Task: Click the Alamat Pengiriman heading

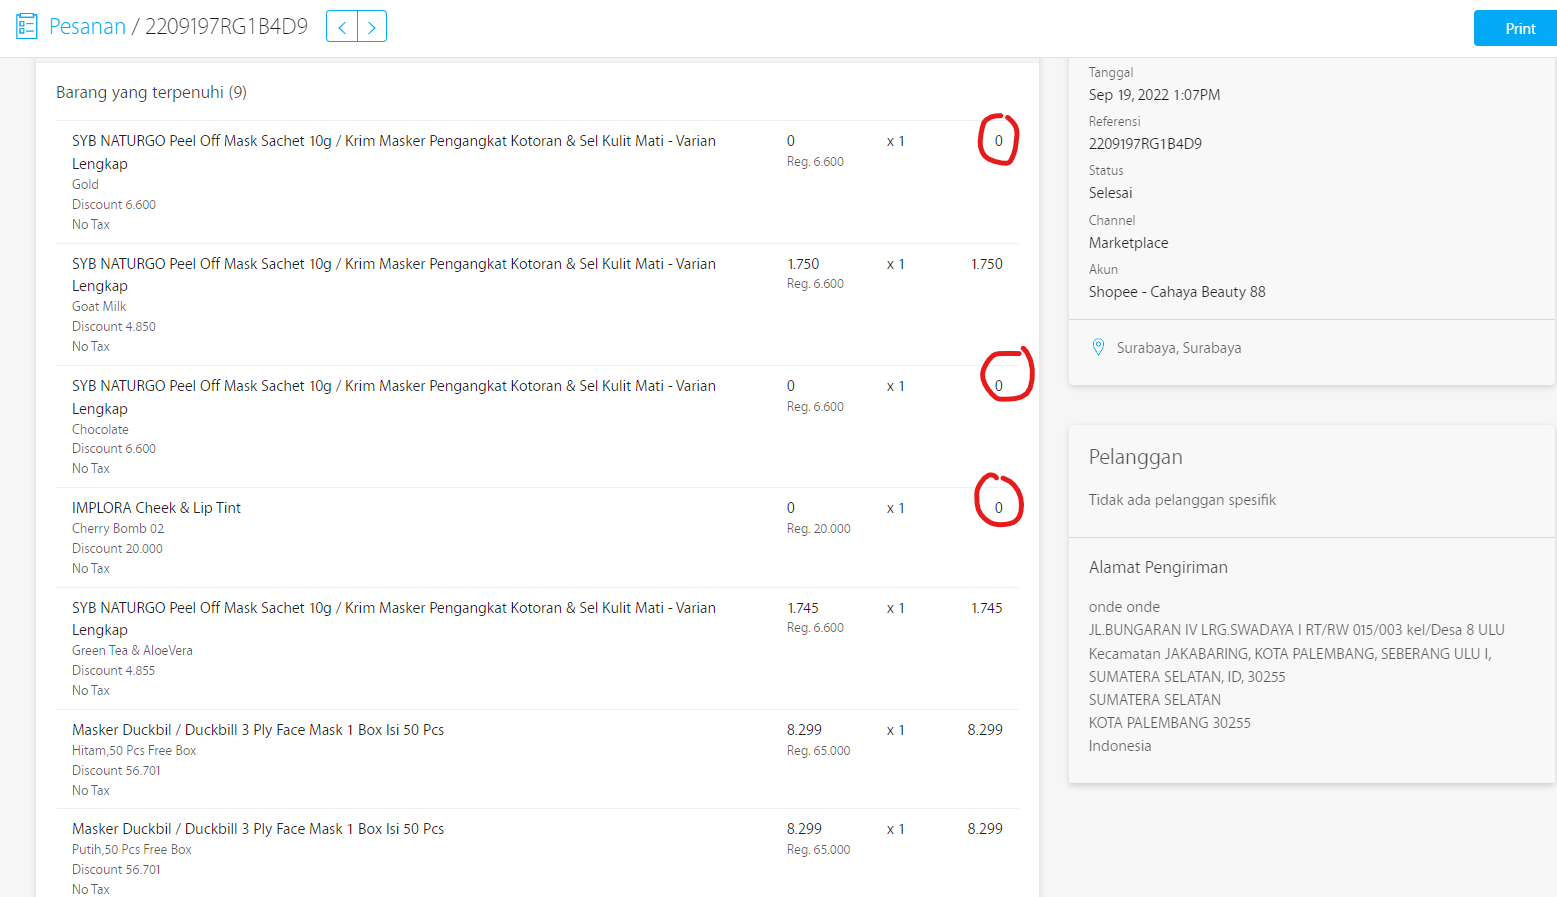Action: (x=1158, y=567)
